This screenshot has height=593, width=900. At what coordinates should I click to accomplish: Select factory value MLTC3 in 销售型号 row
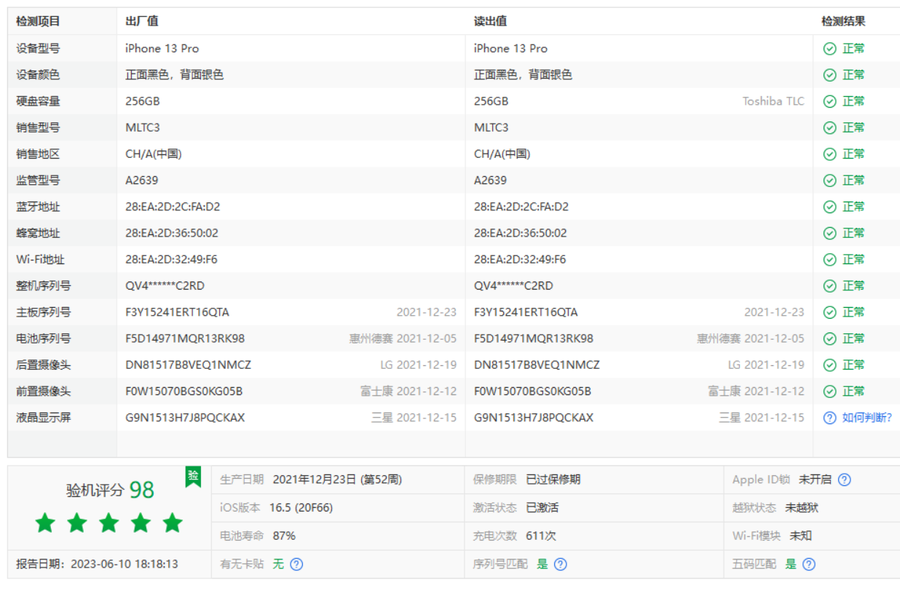pyautogui.click(x=143, y=128)
